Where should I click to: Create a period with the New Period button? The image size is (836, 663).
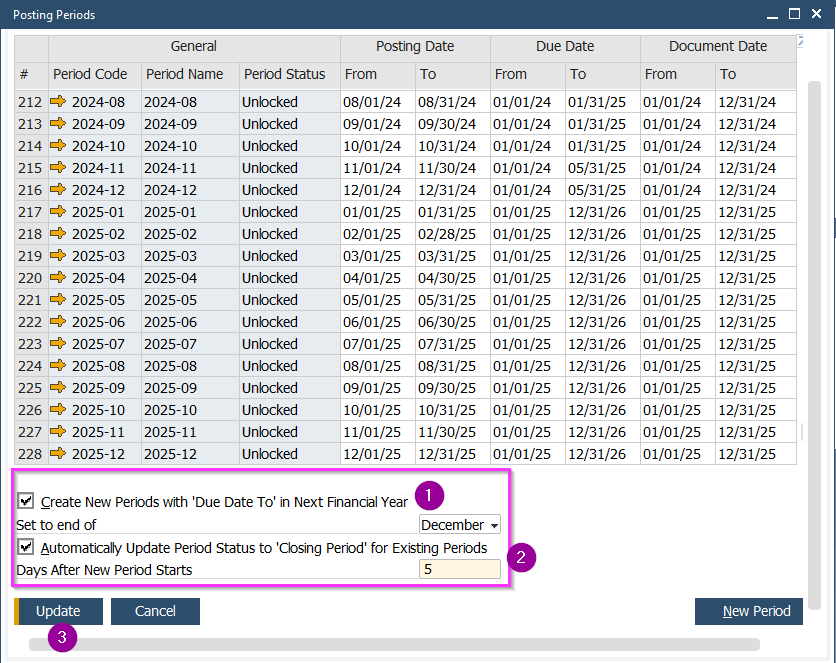[x=749, y=611]
